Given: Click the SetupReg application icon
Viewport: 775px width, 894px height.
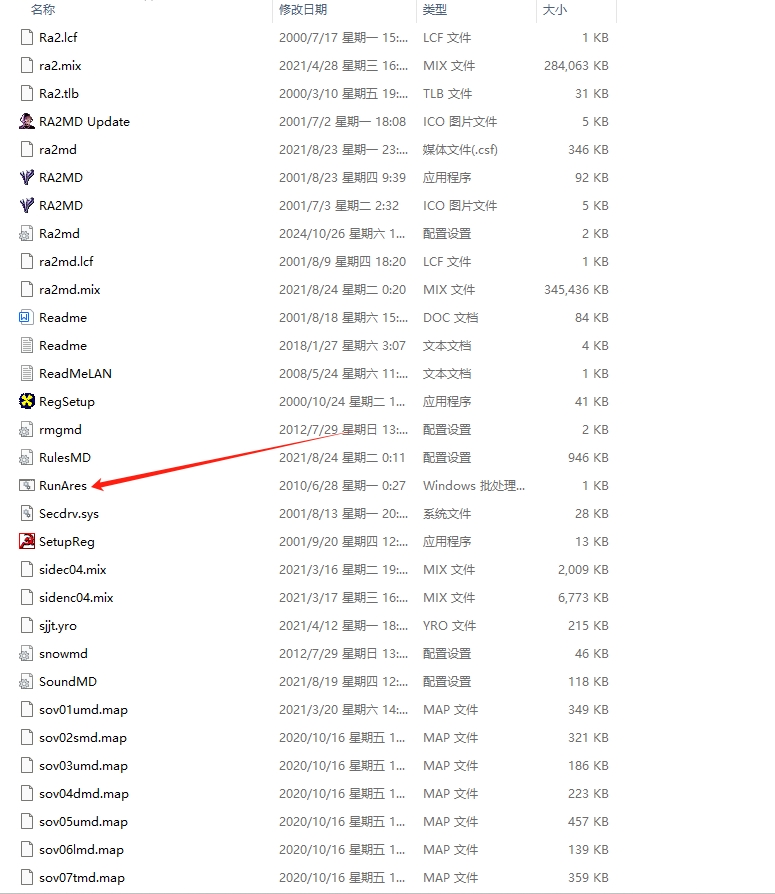Looking at the screenshot, I should (x=26, y=541).
